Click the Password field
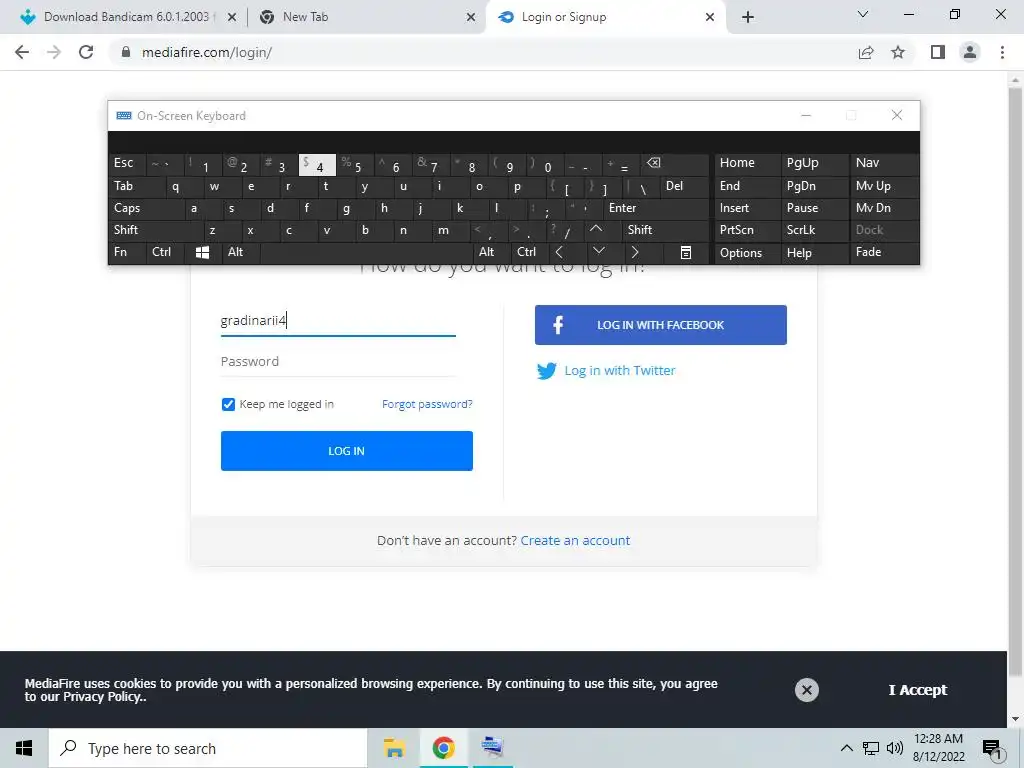The width and height of the screenshot is (1024, 768). (338, 362)
